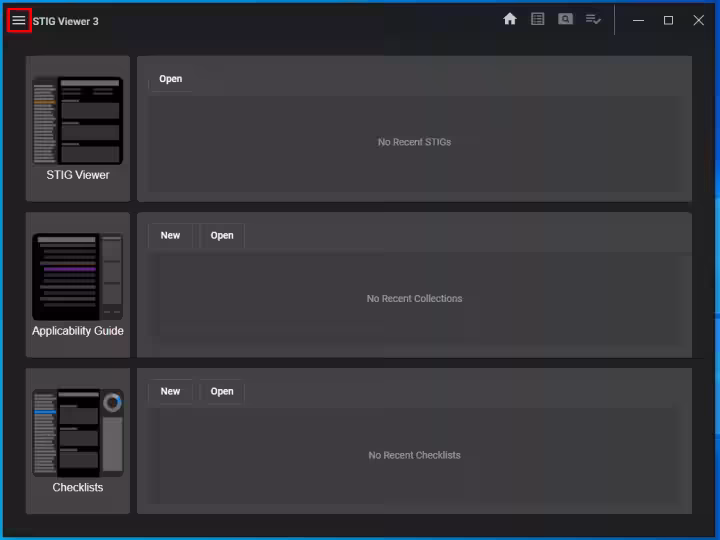Launch STIG Viewer from its thumbnail

tap(78, 121)
